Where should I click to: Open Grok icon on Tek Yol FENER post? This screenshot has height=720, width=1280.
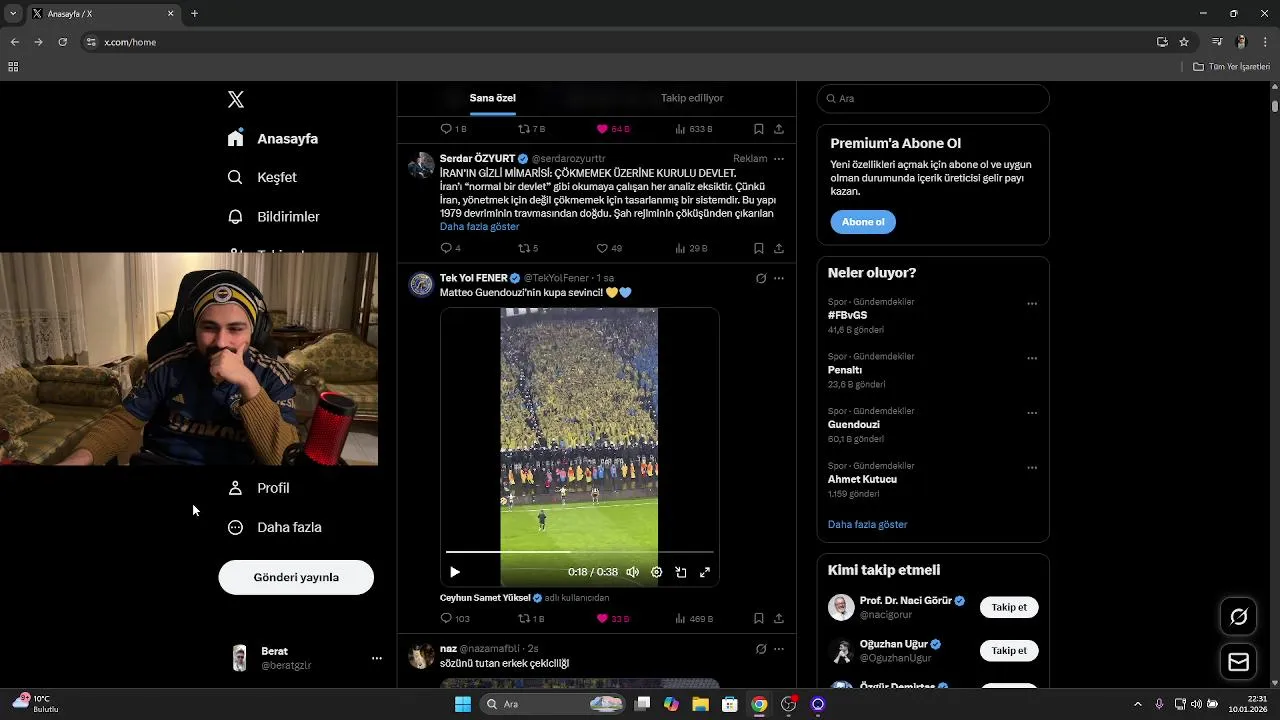761,278
